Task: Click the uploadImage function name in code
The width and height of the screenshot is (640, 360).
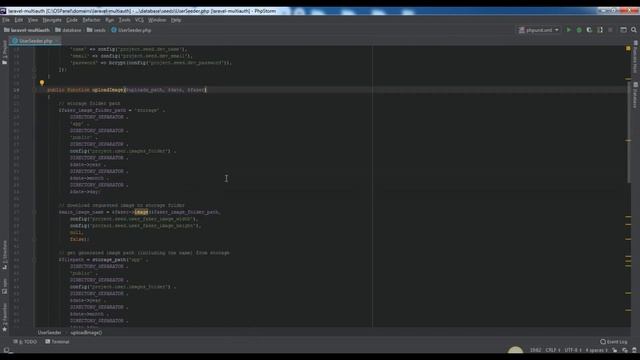Action: point(108,90)
